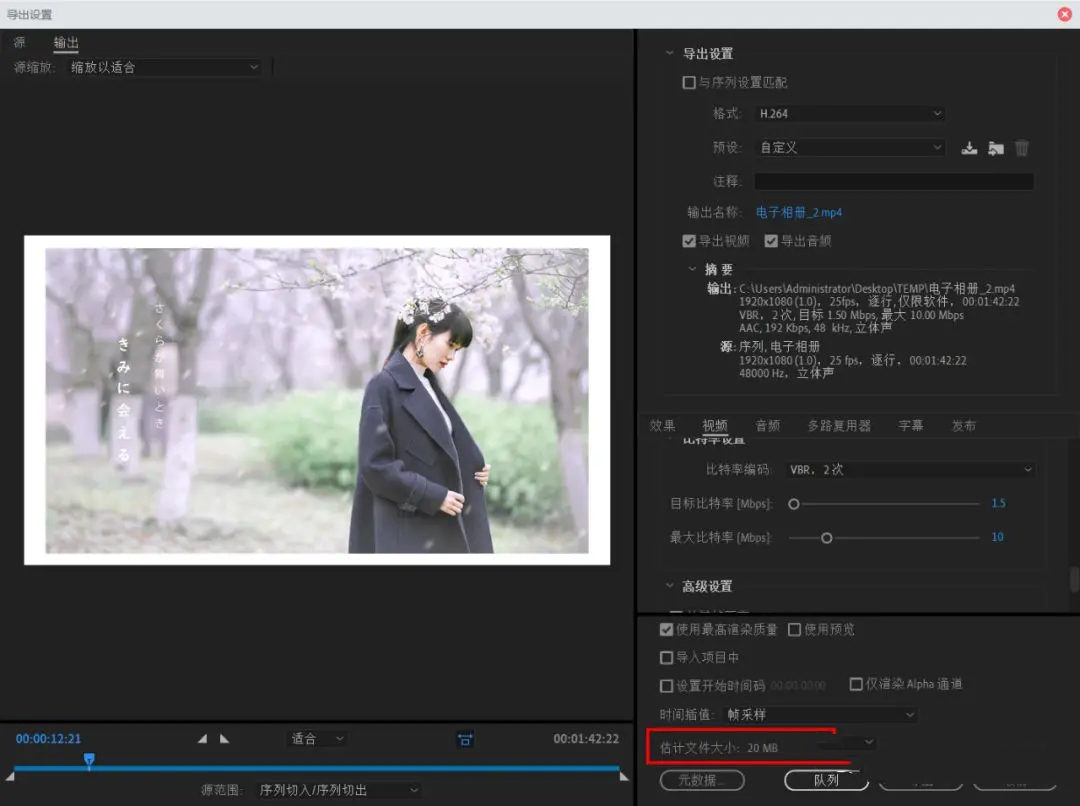Collapse the 摘要 summary section

pos(692,269)
